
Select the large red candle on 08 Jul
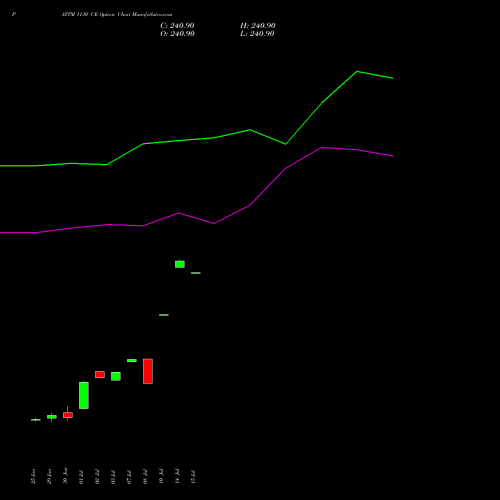coord(148,371)
